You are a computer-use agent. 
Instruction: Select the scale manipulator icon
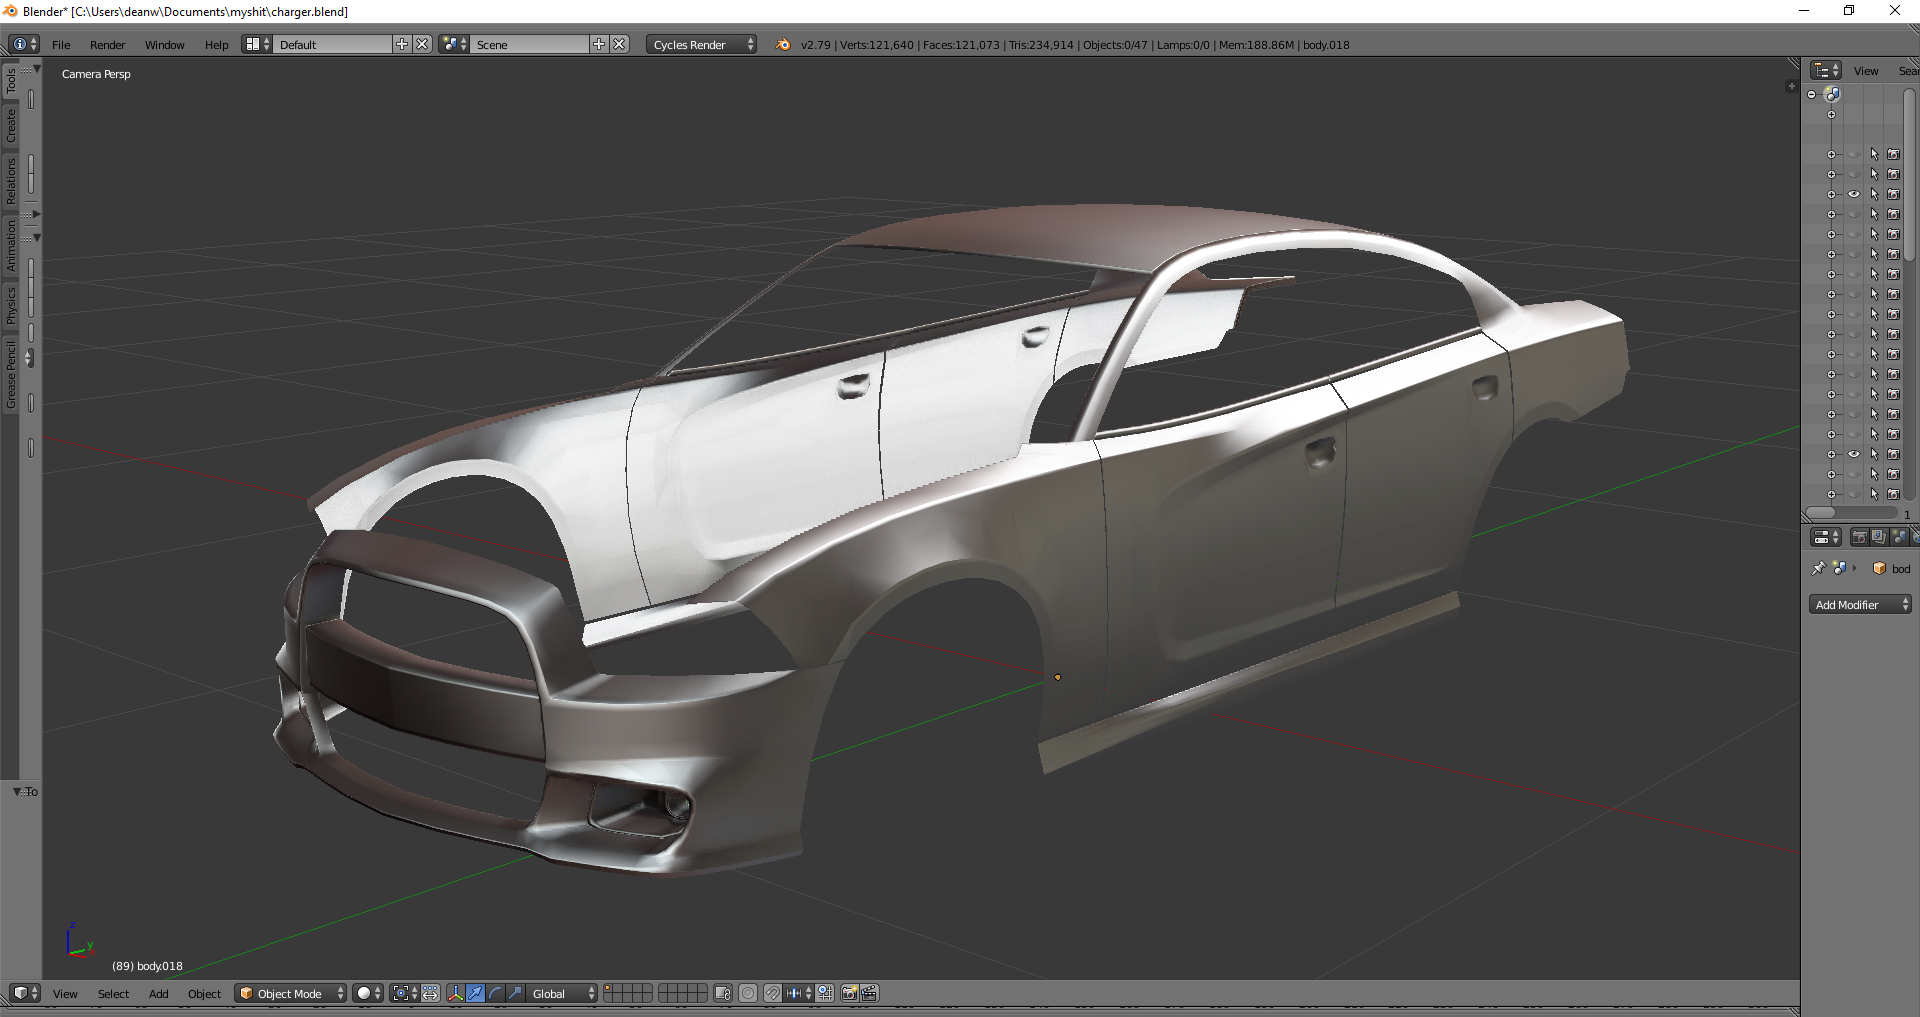point(515,993)
